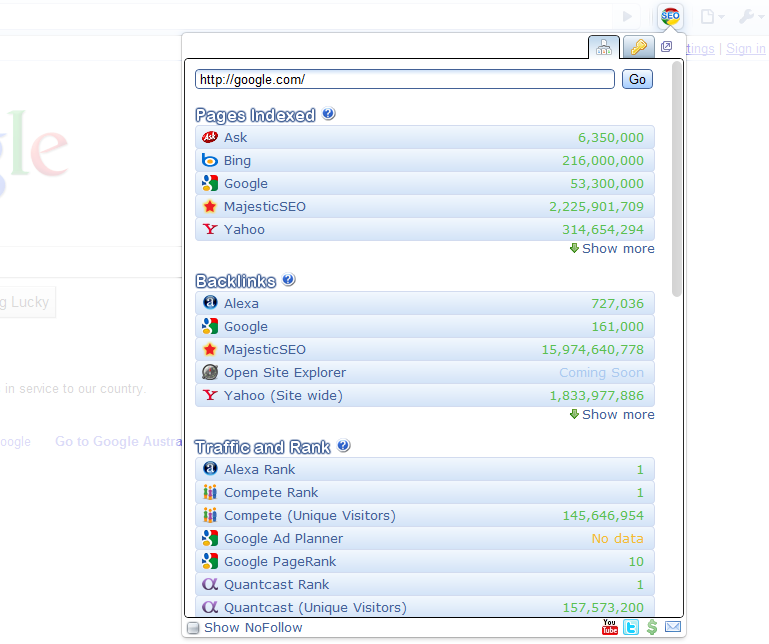Screen dimensions: 769x644
Task: Open the Twitter icon in footer
Action: [631, 627]
